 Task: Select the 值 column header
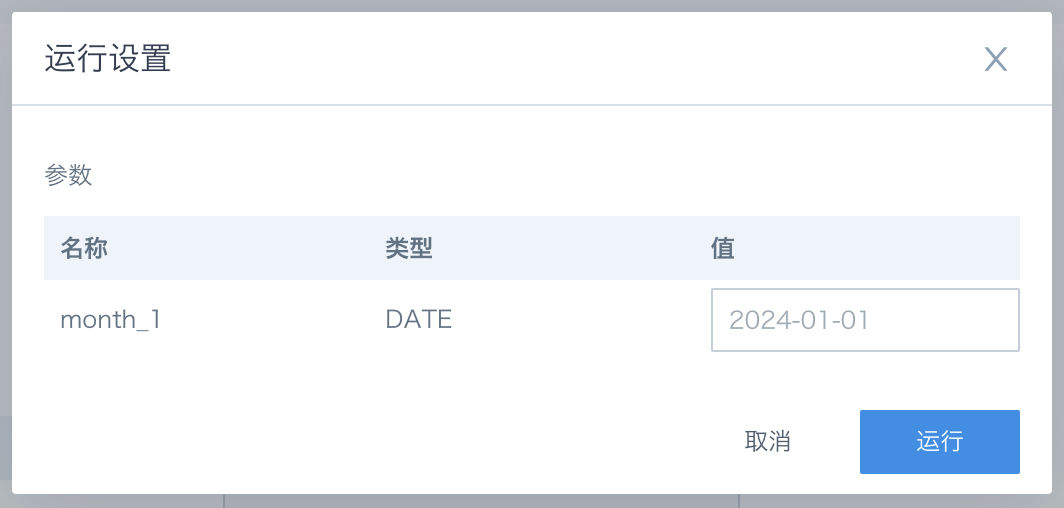pyautogui.click(x=723, y=249)
